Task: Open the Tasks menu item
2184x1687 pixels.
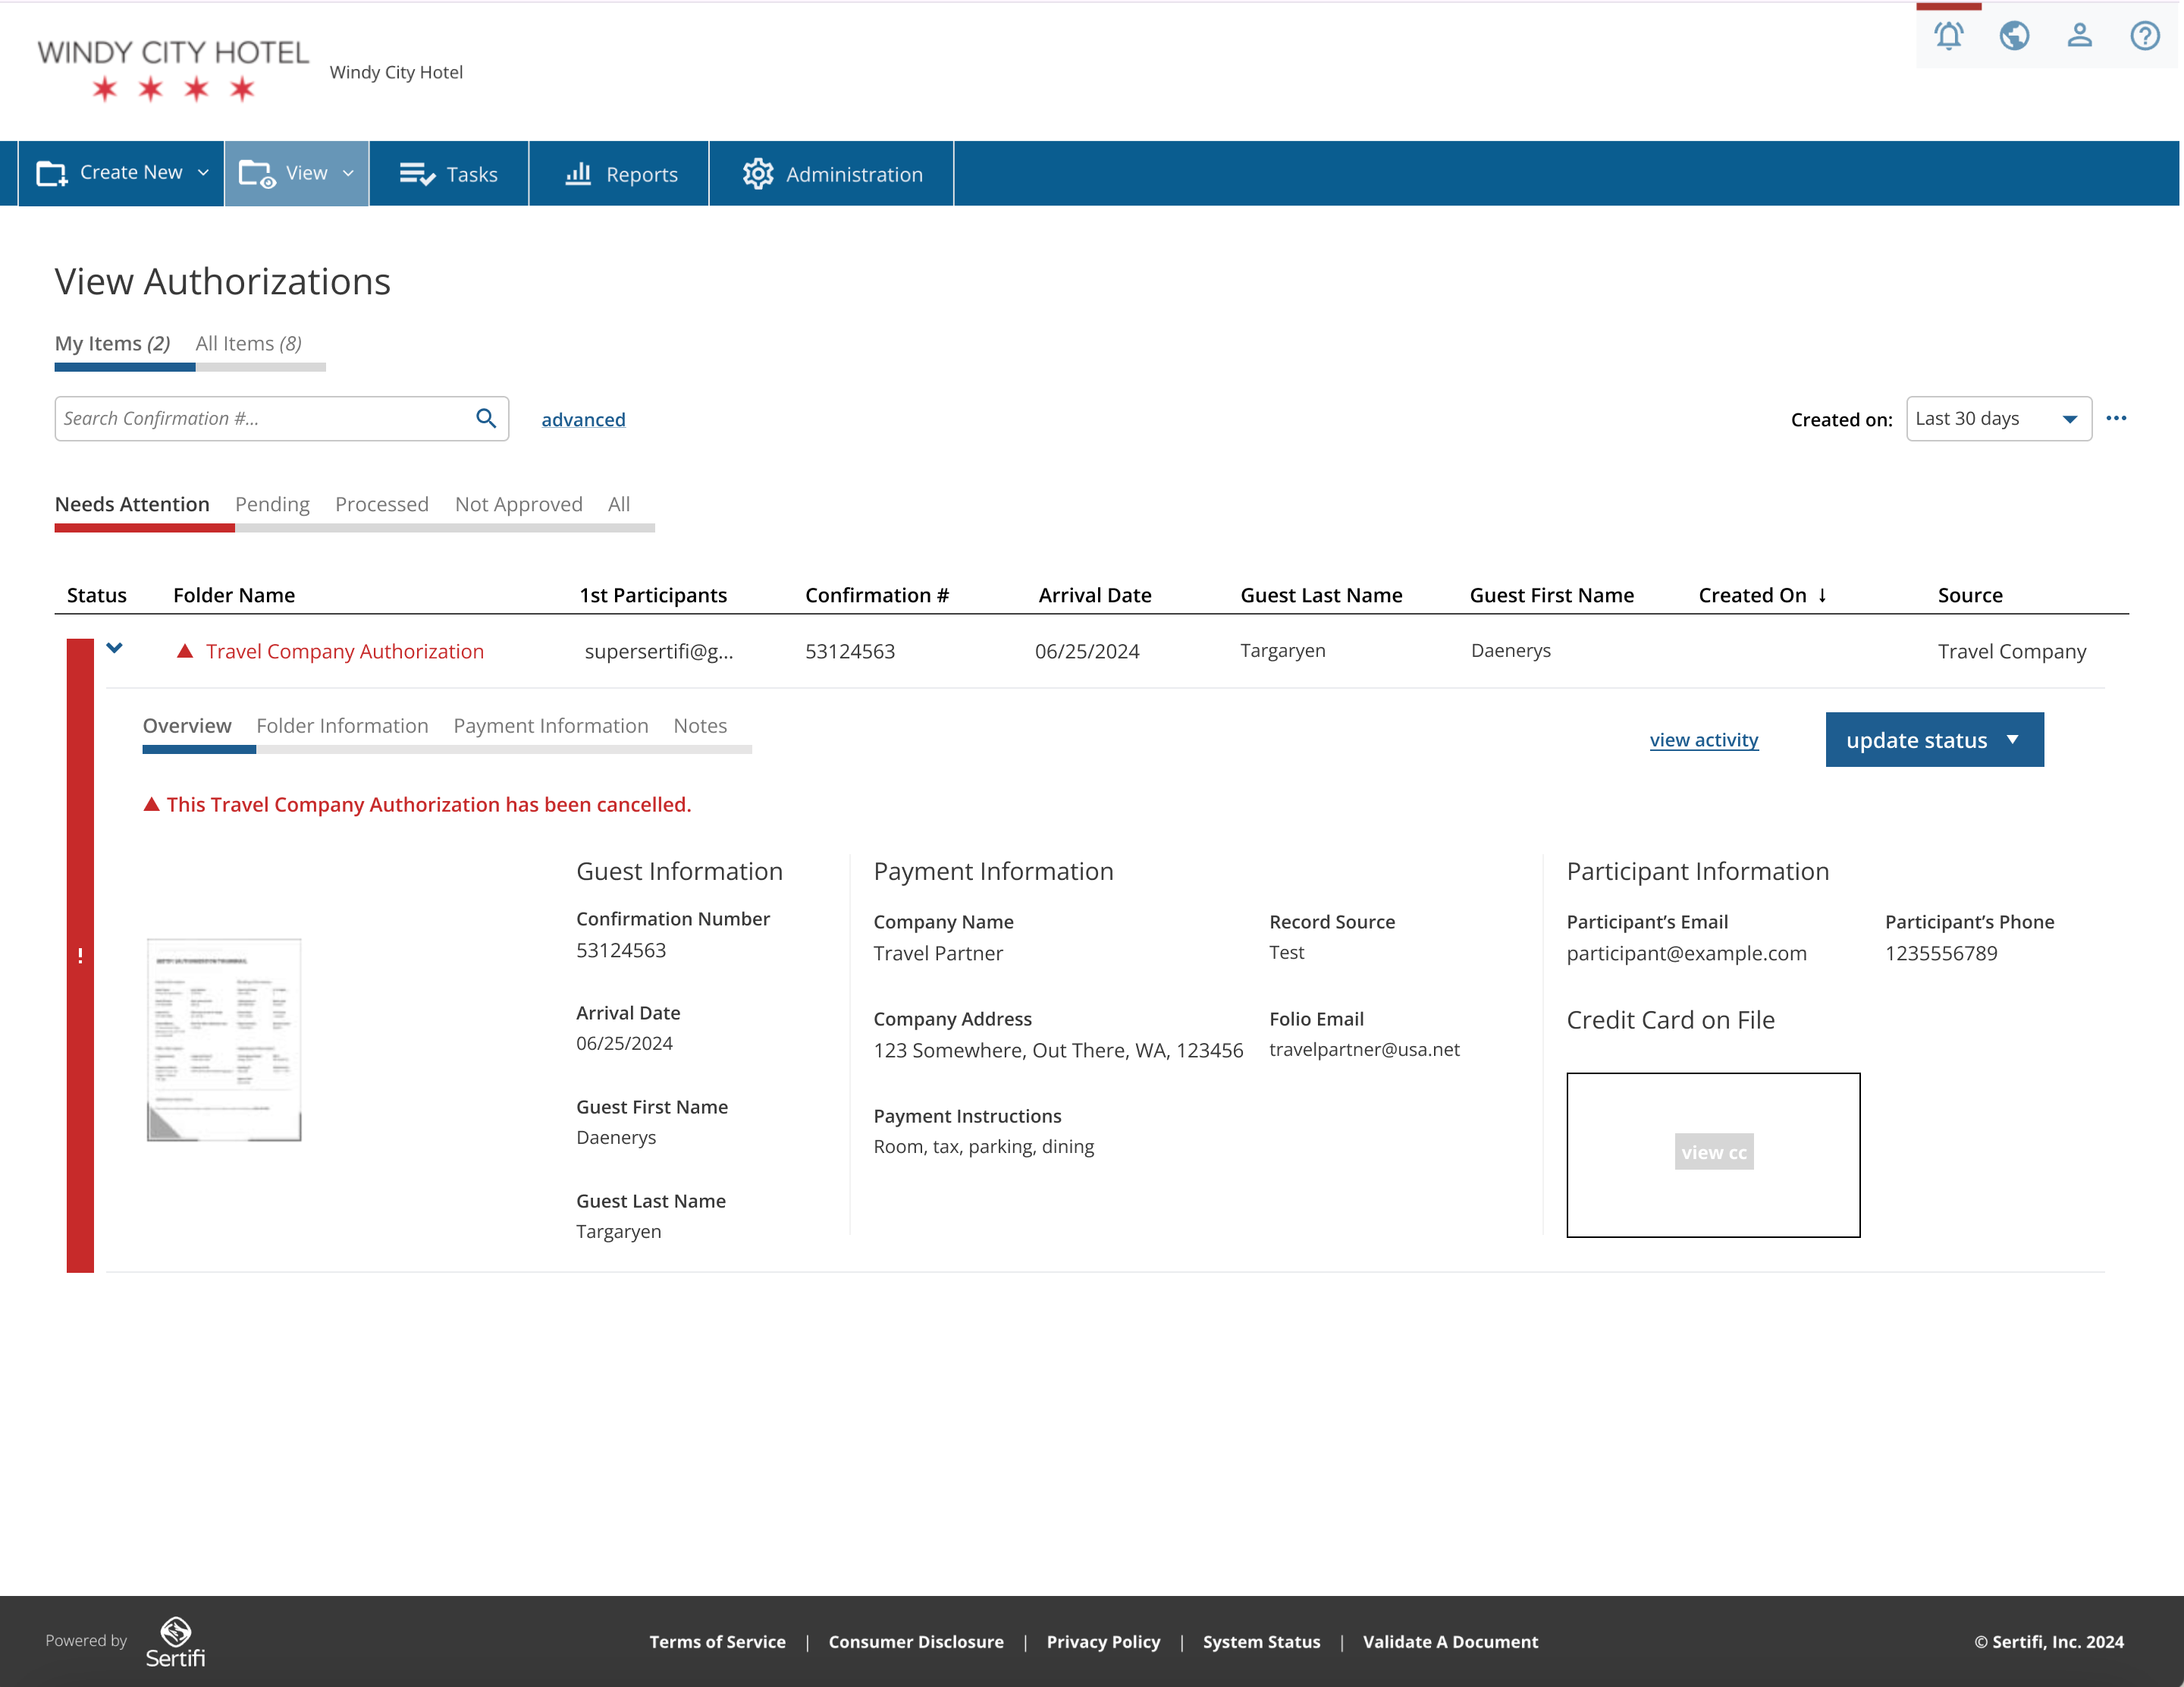Action: (449, 174)
